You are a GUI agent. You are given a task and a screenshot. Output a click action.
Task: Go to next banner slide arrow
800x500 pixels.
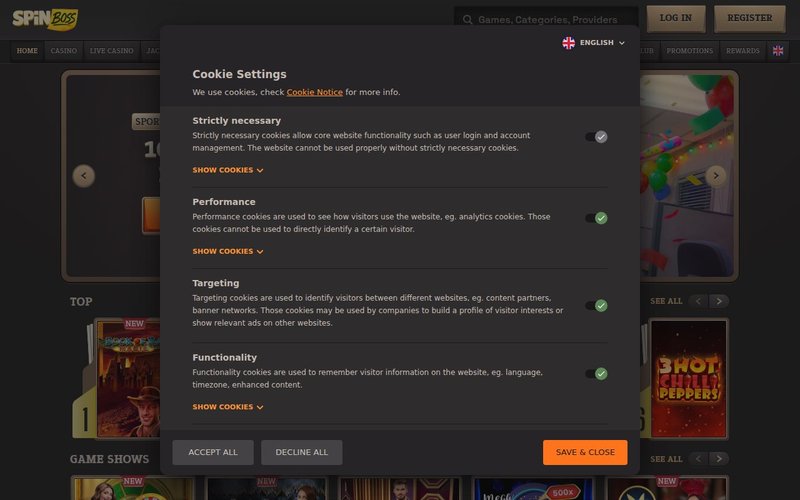point(716,176)
